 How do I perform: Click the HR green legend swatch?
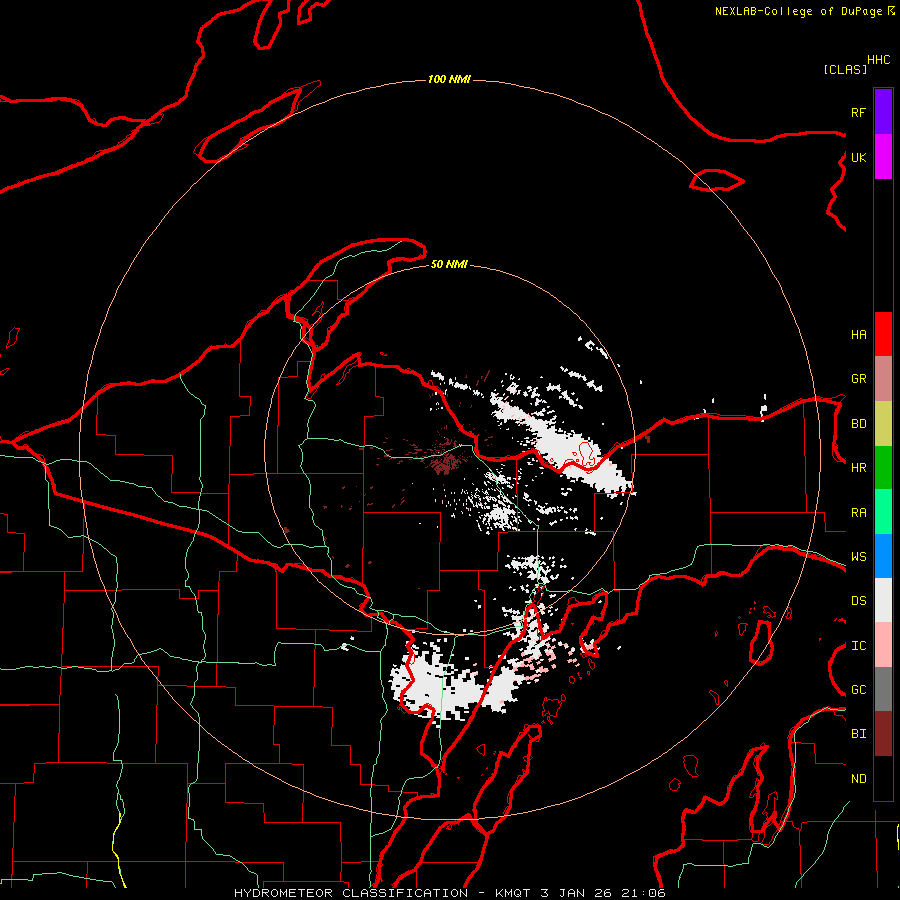(x=883, y=467)
